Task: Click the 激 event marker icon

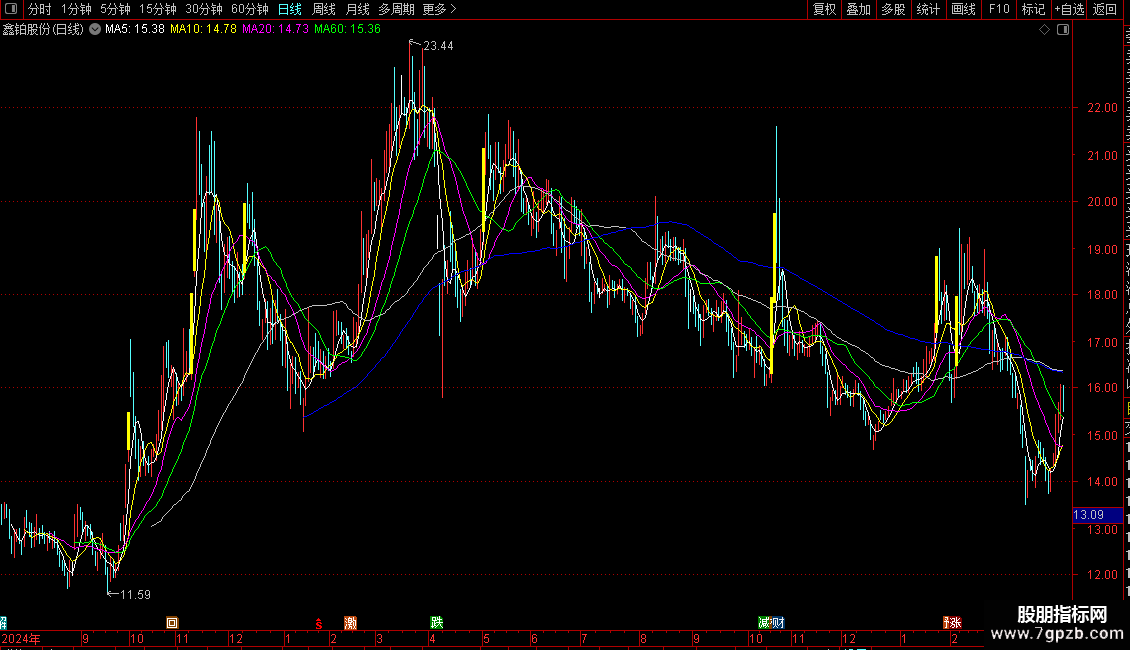Action: [350, 622]
